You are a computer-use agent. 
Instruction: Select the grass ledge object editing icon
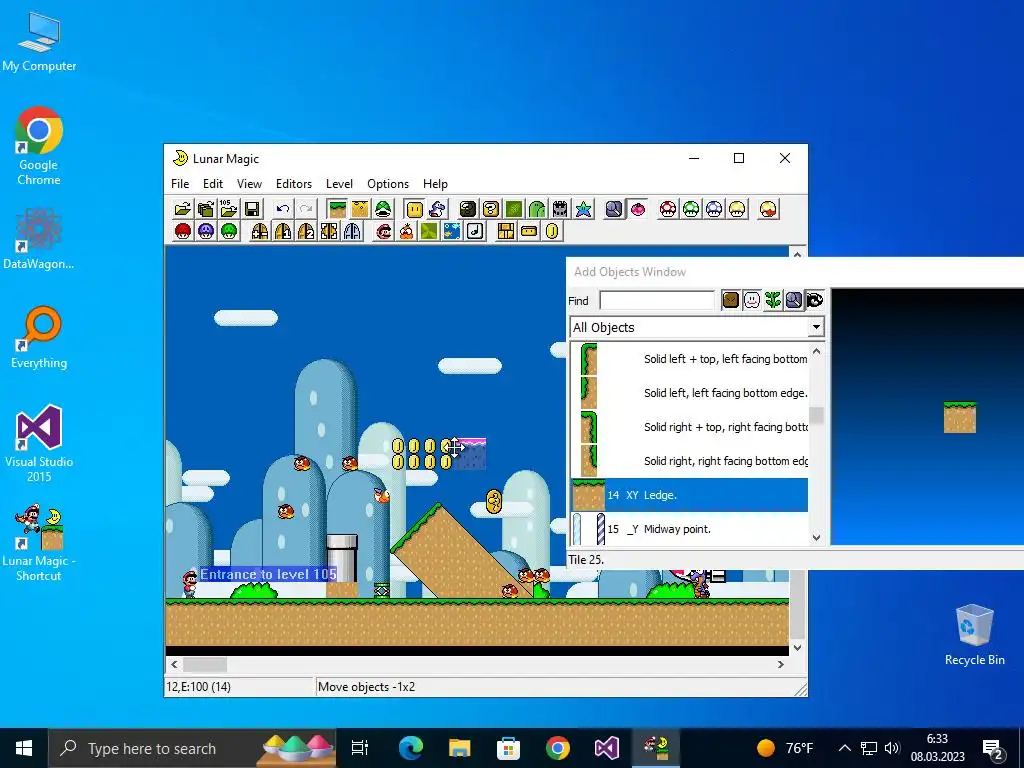pyautogui.click(x=338, y=209)
